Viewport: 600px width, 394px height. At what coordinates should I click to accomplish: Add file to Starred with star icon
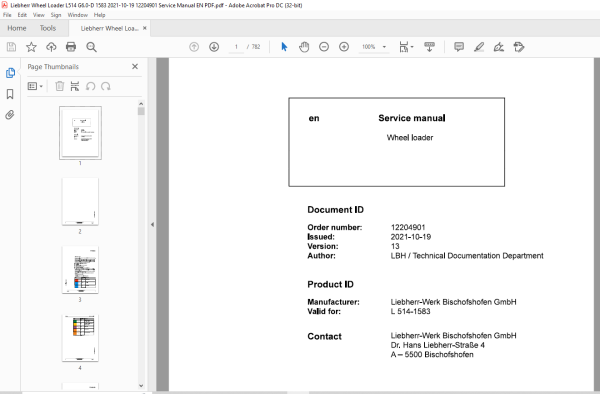click(x=31, y=47)
